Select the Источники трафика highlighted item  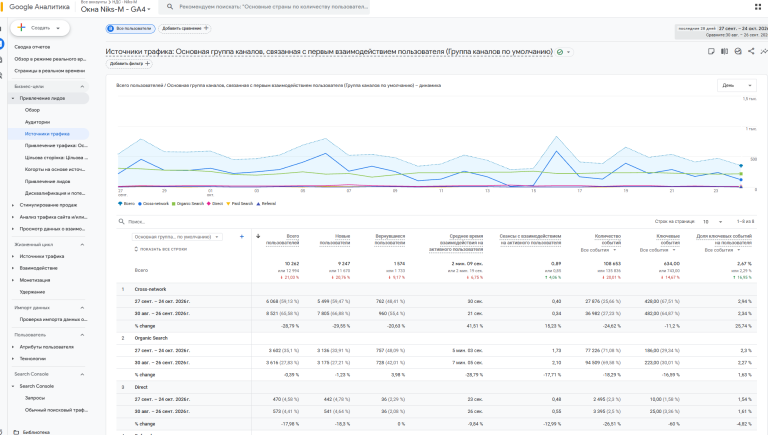tap(48, 134)
